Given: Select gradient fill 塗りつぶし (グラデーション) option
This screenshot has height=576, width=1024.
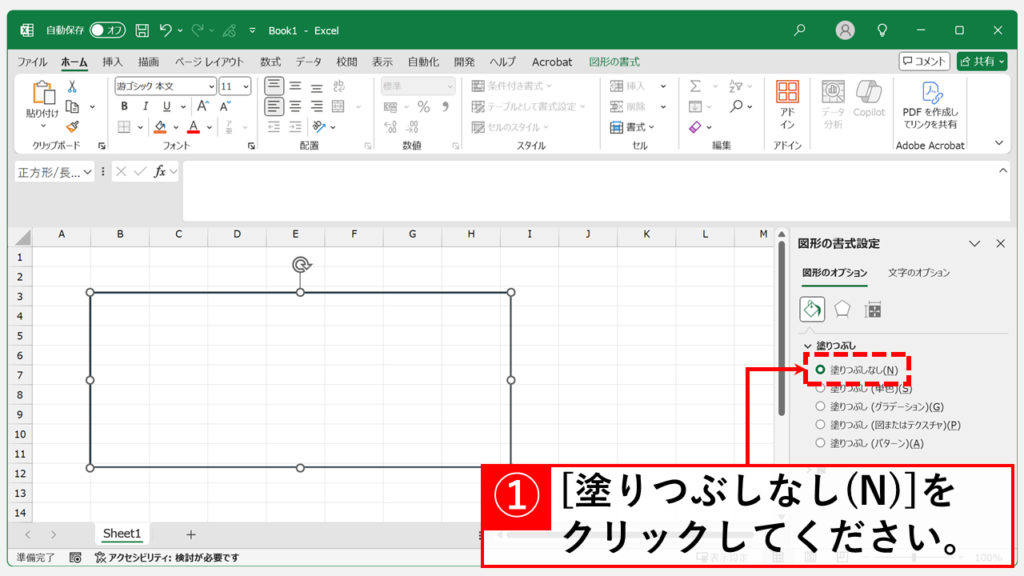Looking at the screenshot, I should [x=821, y=407].
